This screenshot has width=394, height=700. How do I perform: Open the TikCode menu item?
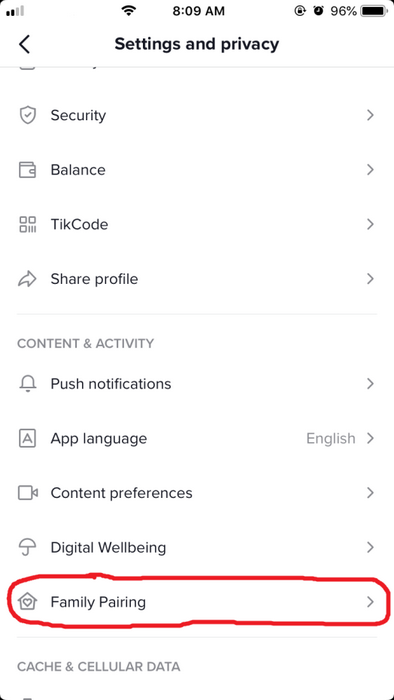(197, 224)
